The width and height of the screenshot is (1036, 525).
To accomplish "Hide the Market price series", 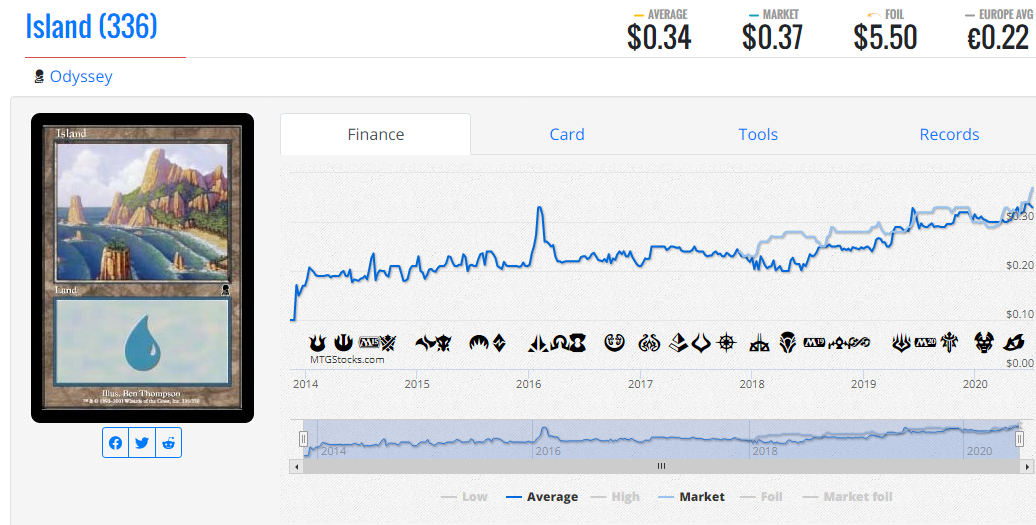I will pos(691,497).
